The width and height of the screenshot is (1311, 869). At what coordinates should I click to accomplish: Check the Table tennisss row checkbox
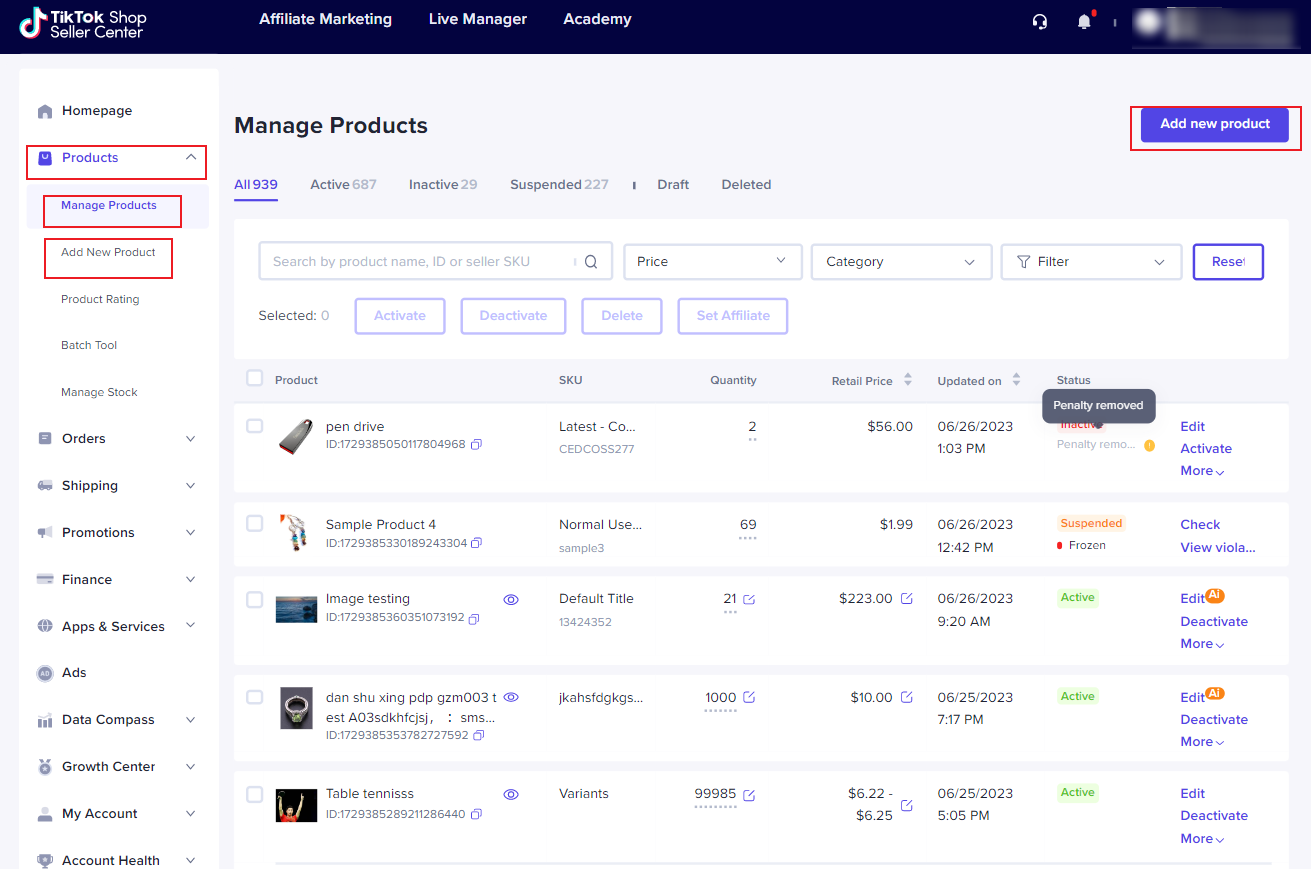coord(254,793)
